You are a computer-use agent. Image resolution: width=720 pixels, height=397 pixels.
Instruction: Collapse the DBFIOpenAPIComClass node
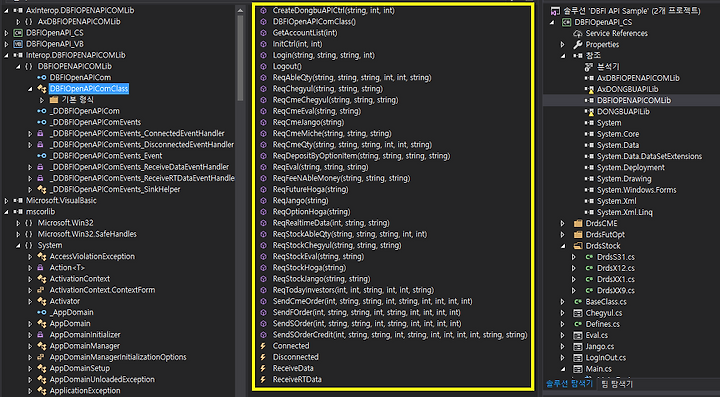pyautogui.click(x=30, y=89)
